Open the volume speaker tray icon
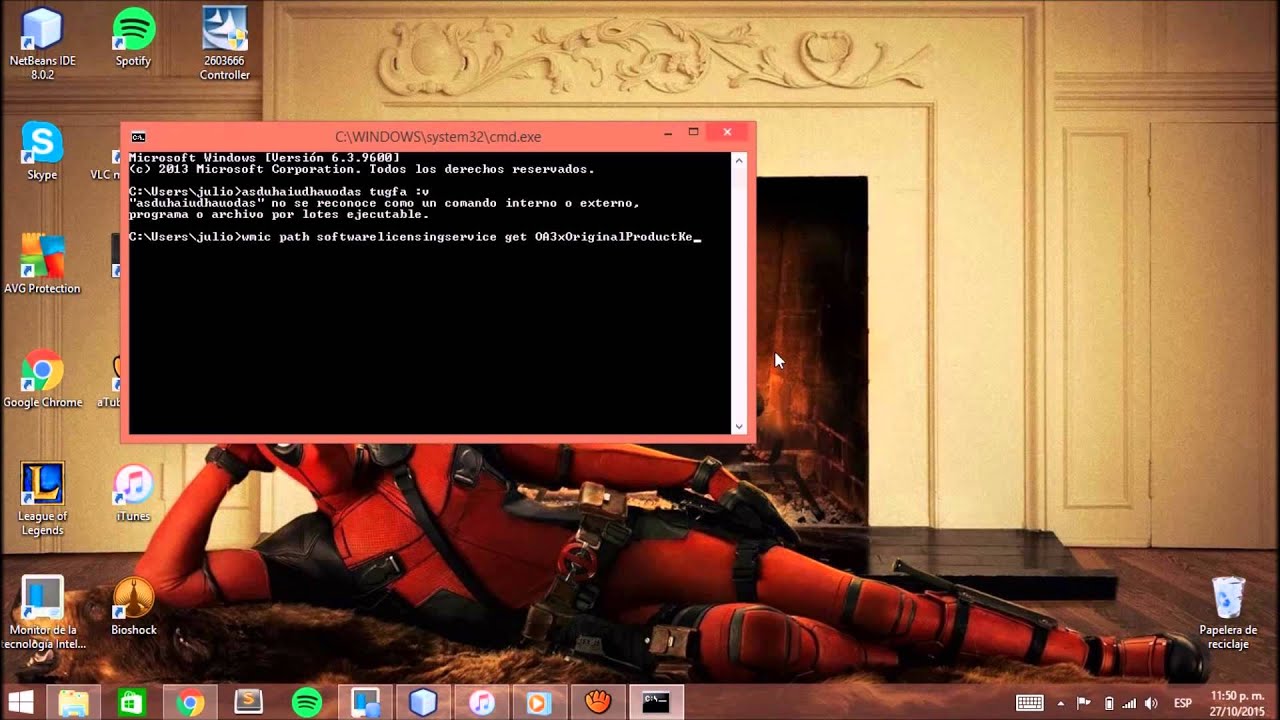Viewport: 1280px width, 720px height. 1150,703
